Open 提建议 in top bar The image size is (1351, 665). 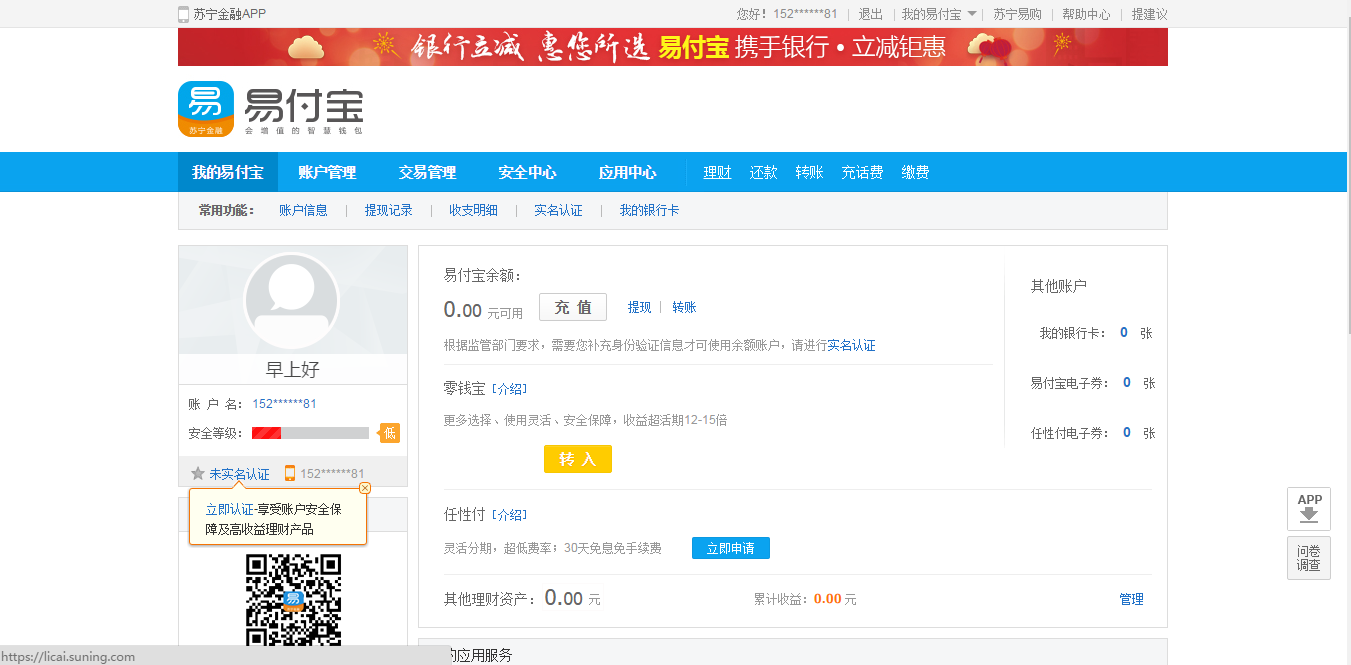[x=1149, y=14]
